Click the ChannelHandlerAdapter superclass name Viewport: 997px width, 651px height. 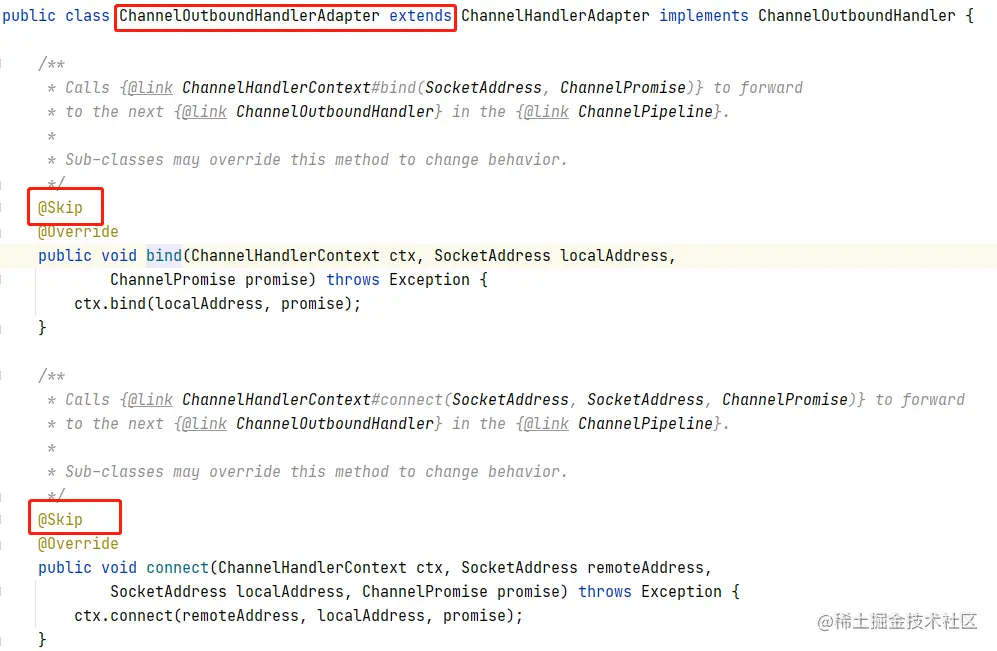(x=555, y=16)
